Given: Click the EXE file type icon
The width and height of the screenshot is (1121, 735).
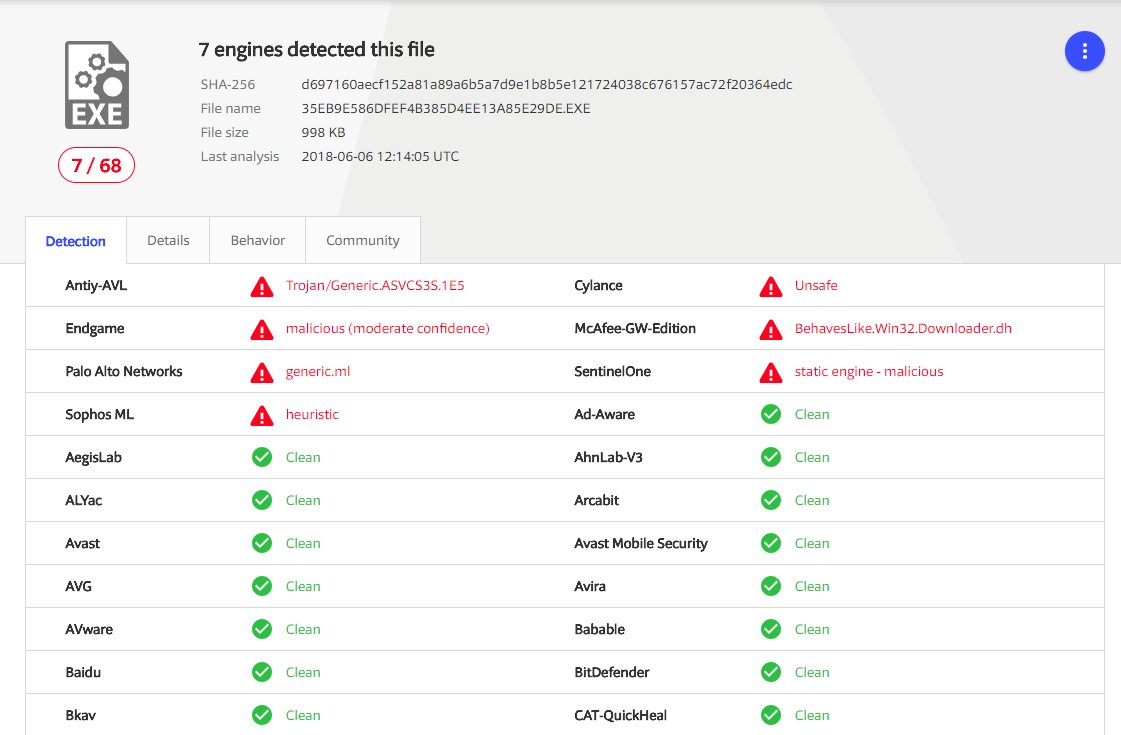Looking at the screenshot, I should [97, 85].
